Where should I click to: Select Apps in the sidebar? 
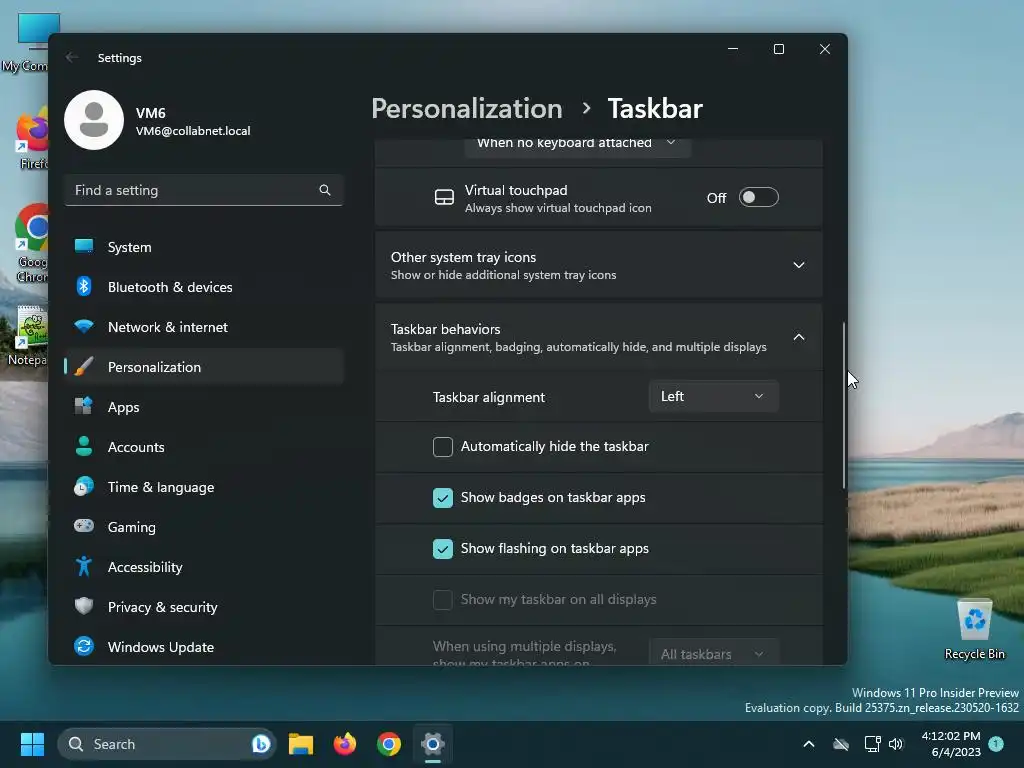click(204, 407)
